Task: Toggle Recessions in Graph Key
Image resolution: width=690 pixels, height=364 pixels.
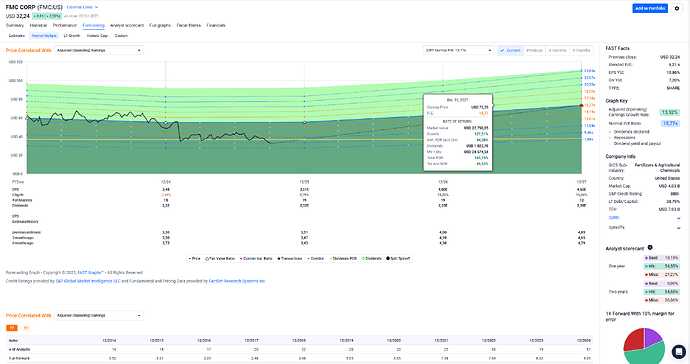Action: click(x=623, y=137)
